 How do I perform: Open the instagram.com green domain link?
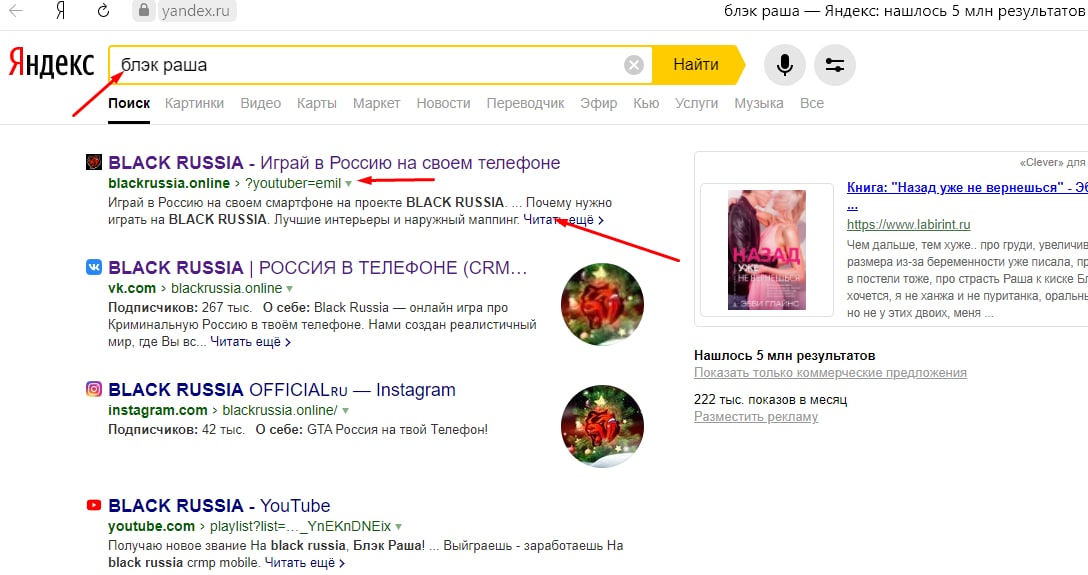click(158, 410)
